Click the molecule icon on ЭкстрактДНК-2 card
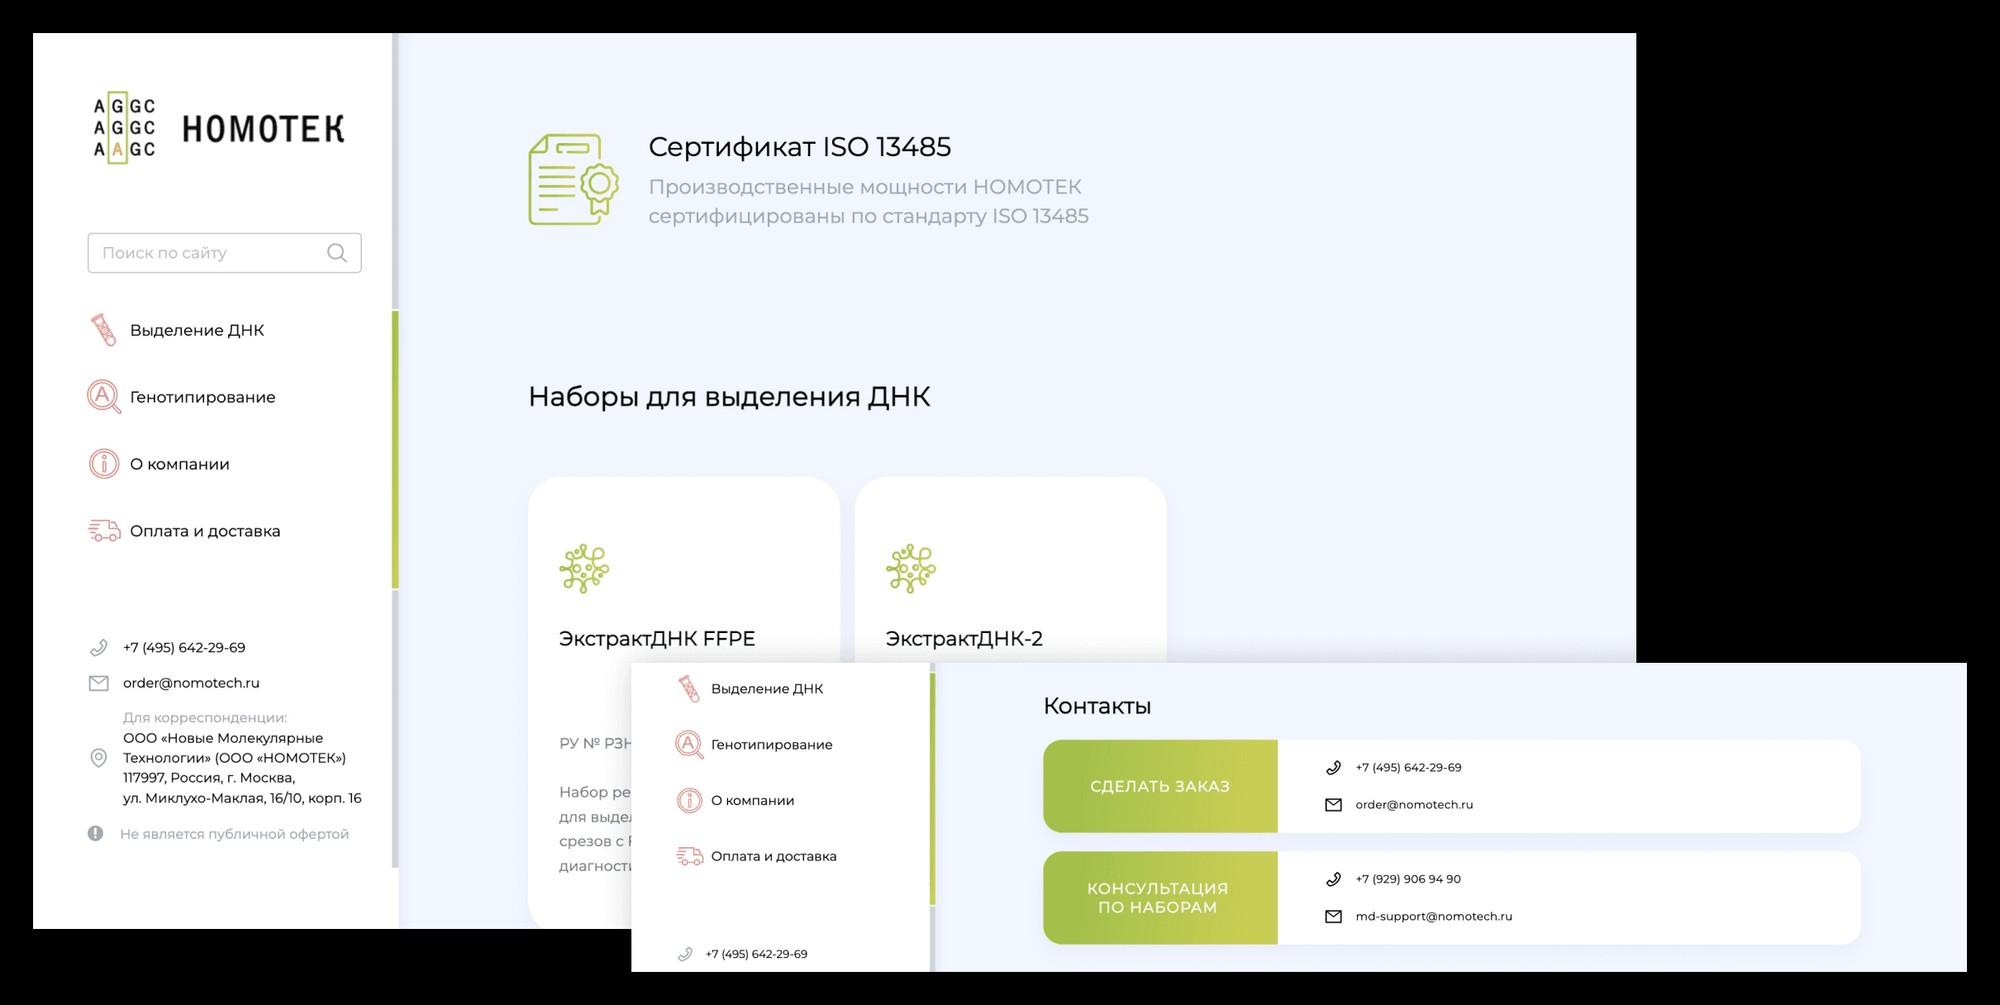 (911, 569)
